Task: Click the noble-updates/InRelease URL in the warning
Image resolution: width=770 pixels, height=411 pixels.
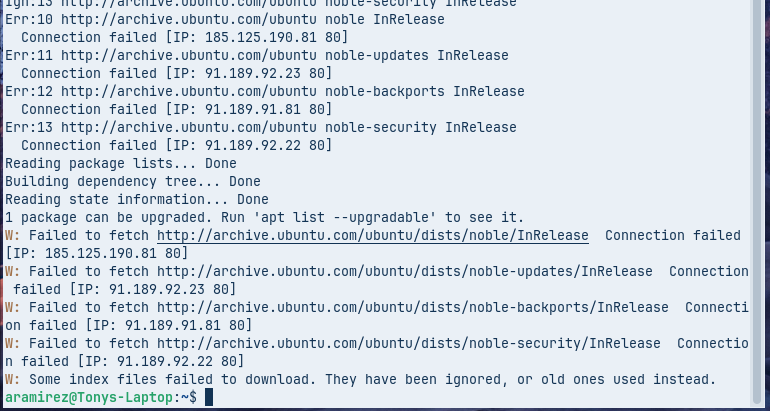Action: [x=404, y=271]
